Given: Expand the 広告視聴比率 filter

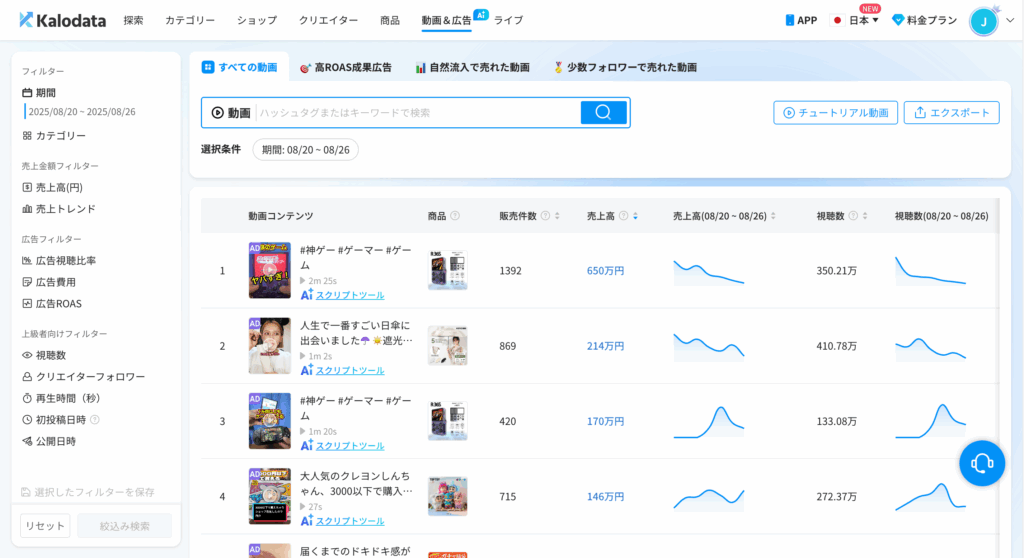Looking at the screenshot, I should click(x=59, y=261).
